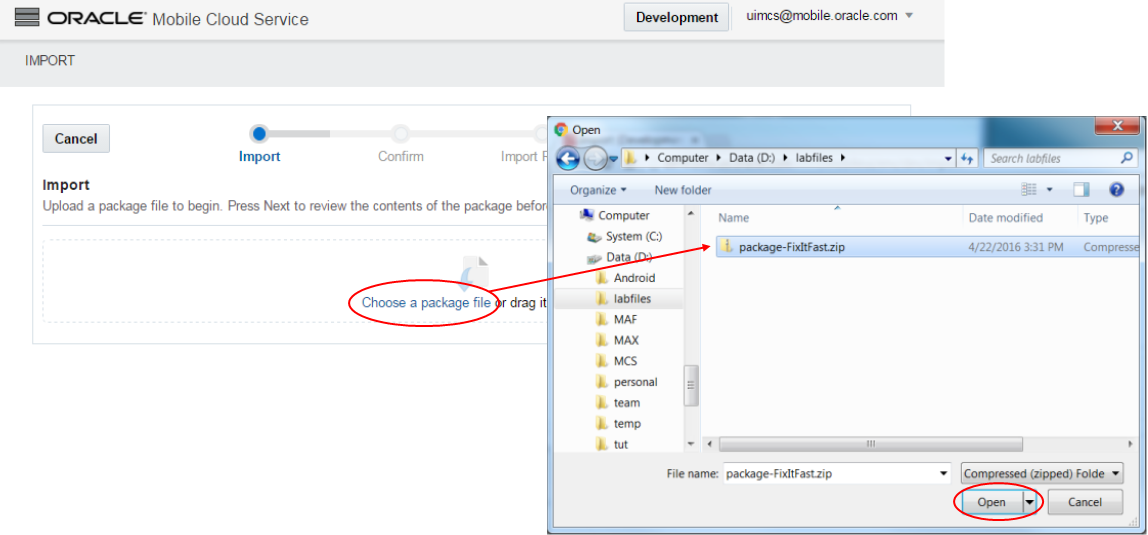Click the labfiles breadcrumb
The height and width of the screenshot is (535, 1148).
pyautogui.click(x=814, y=157)
